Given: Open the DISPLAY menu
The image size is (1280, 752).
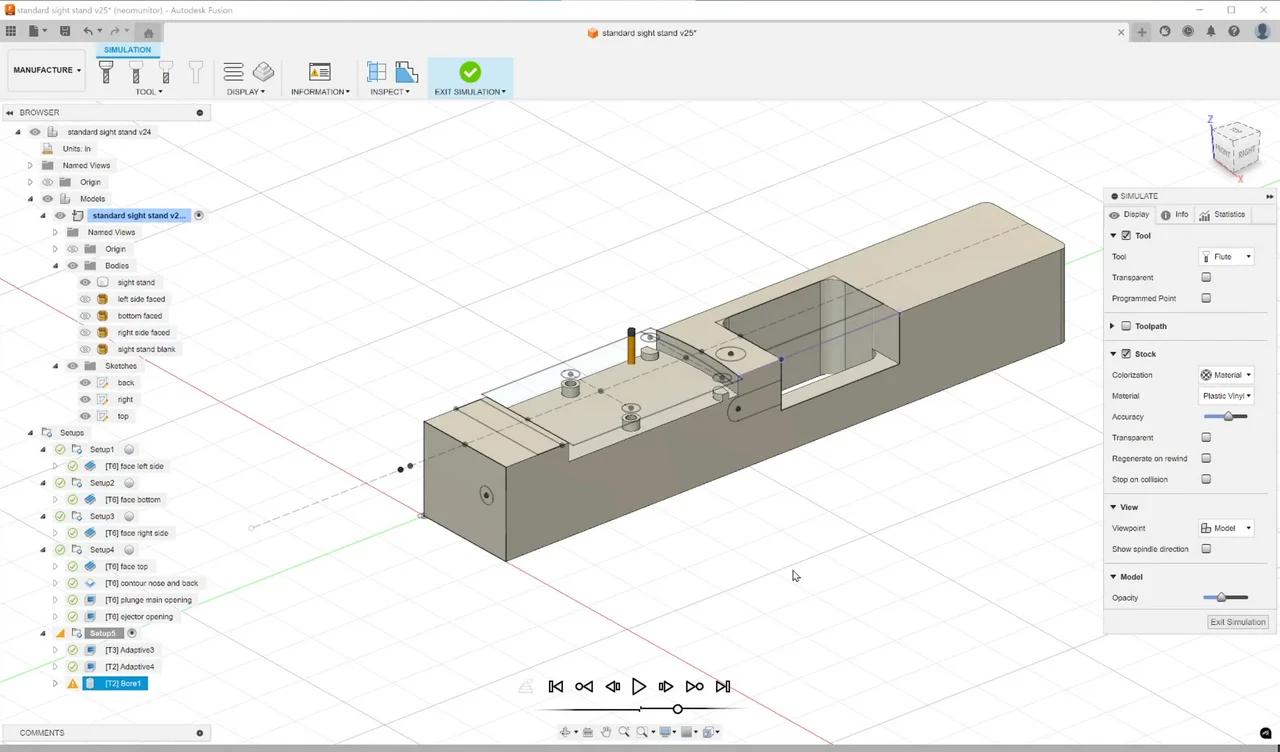Looking at the screenshot, I should point(245,92).
